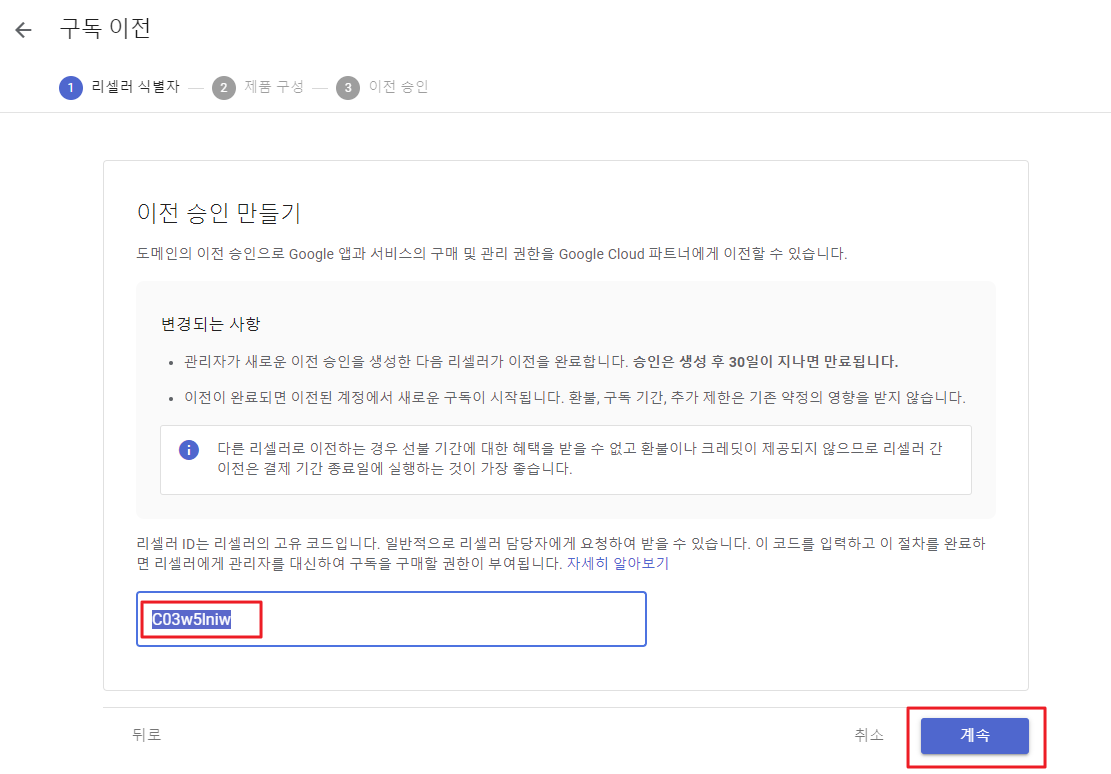
Task: Click the bullet starting 이전이 완료되면
Action: pos(575,398)
